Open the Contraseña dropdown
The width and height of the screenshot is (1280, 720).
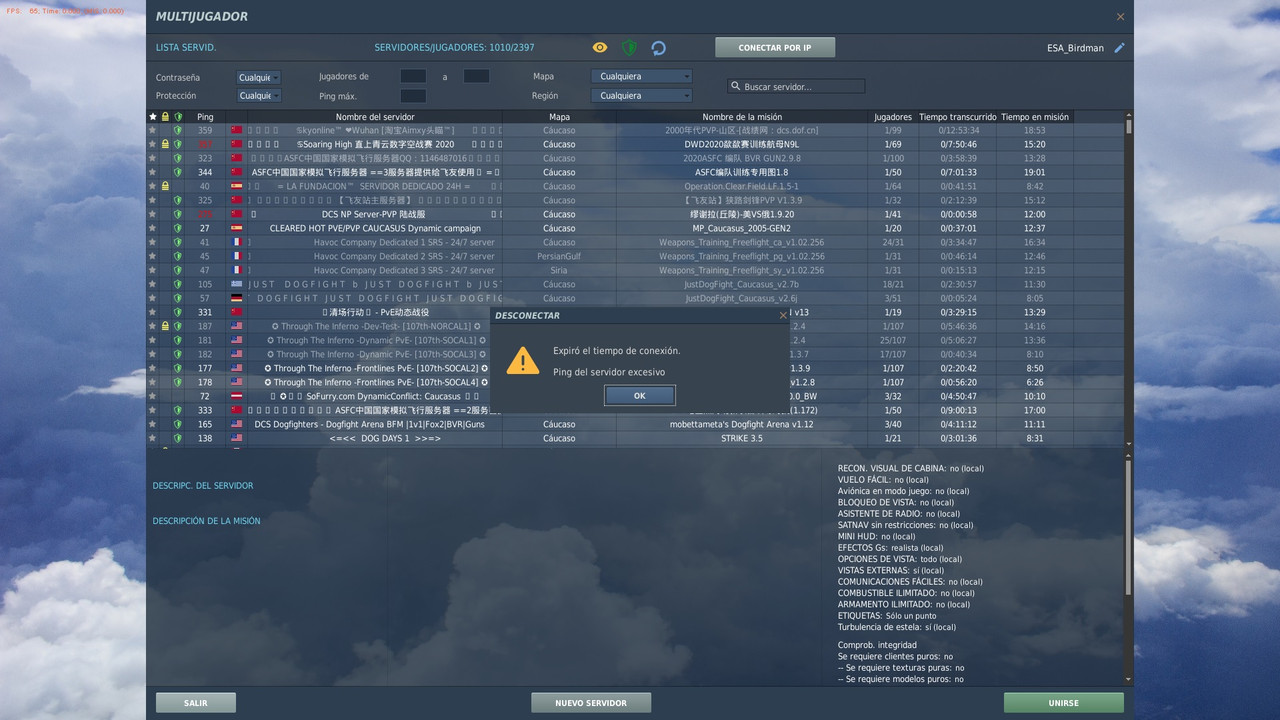(x=259, y=77)
